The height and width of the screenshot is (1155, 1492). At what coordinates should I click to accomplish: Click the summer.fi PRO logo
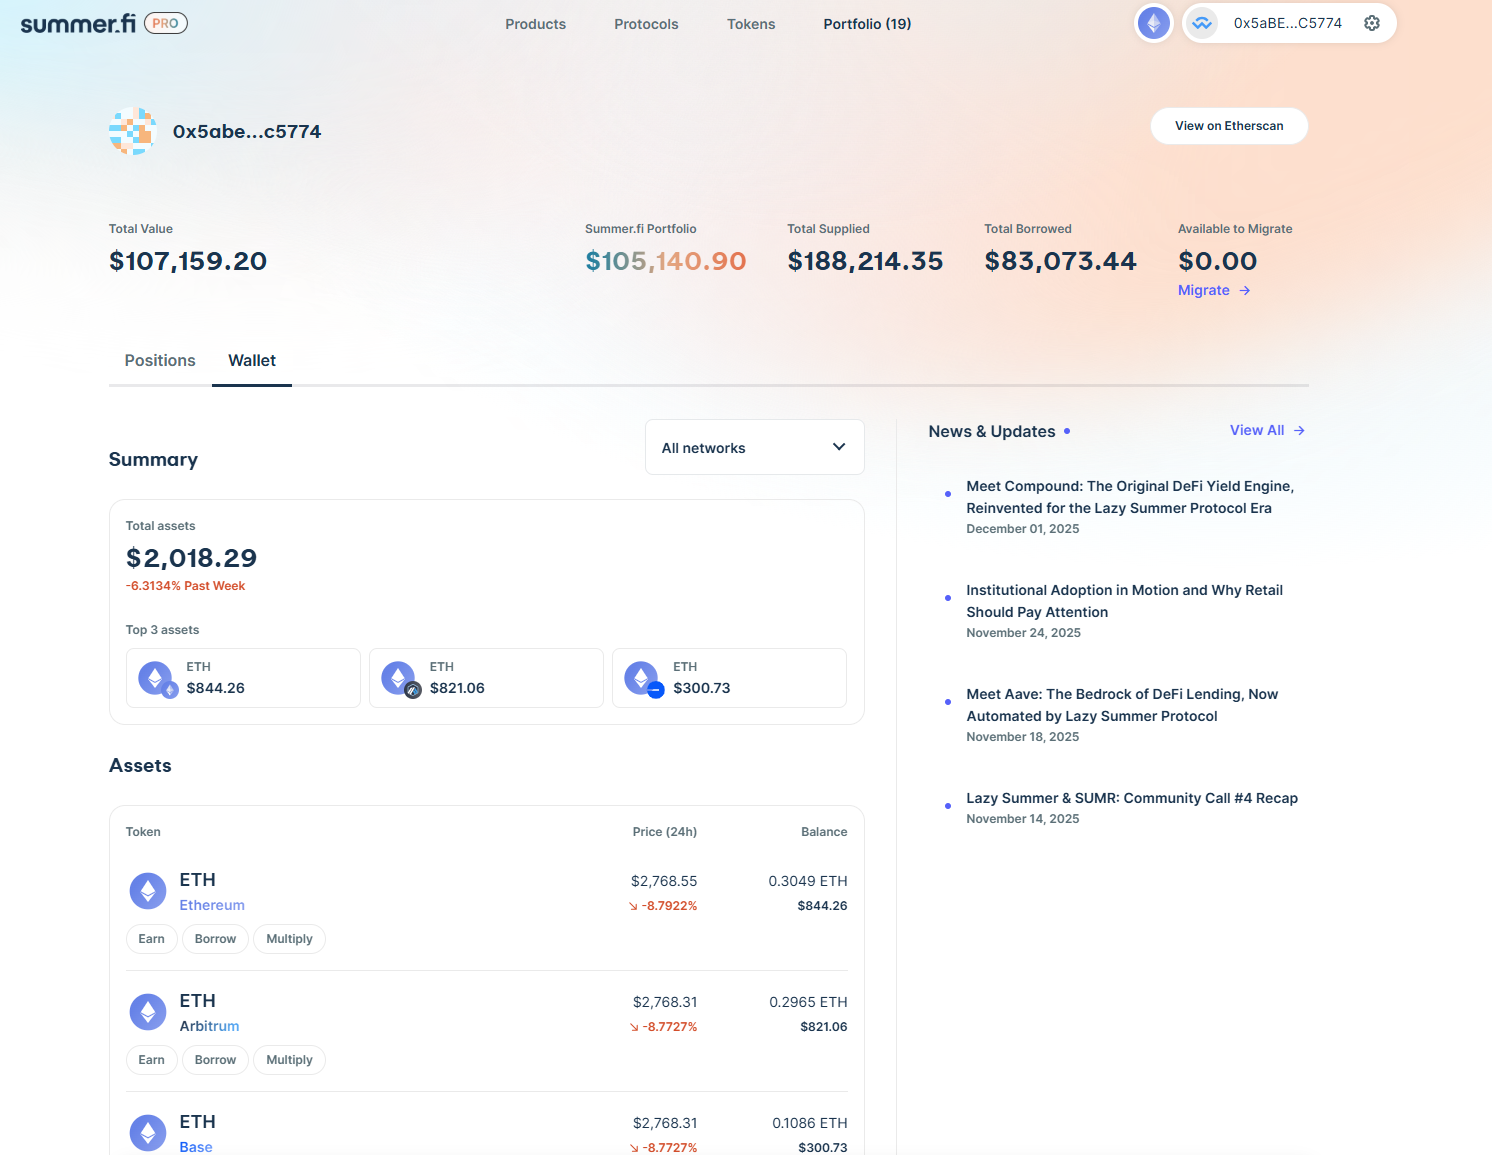(103, 23)
